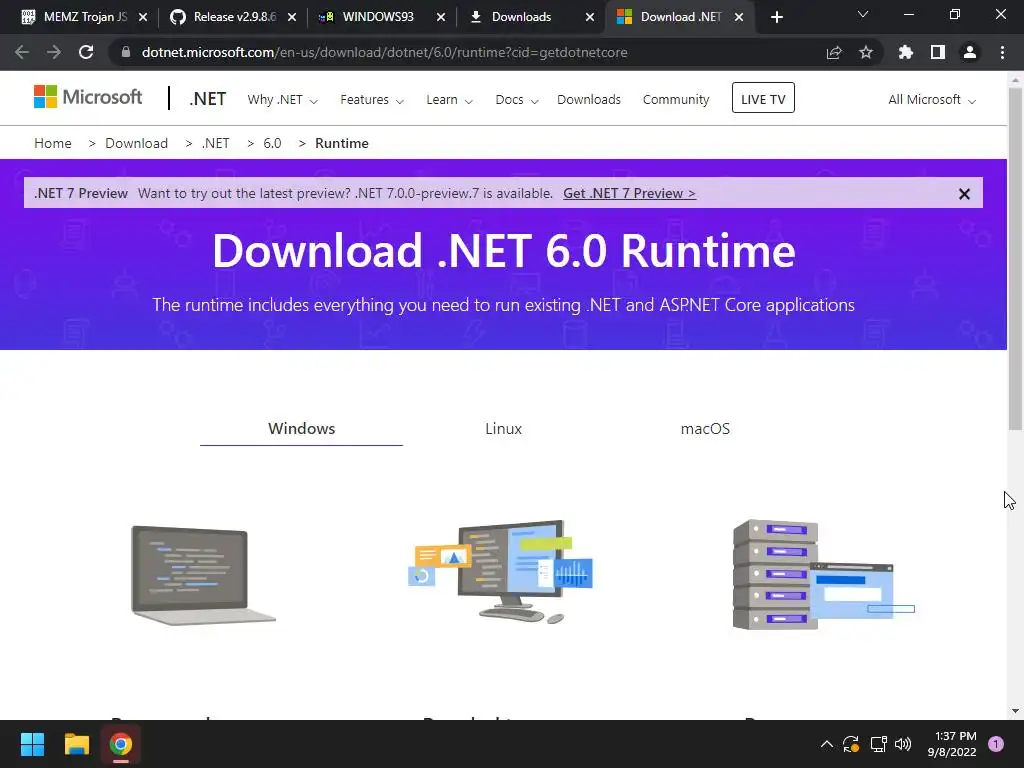Show hidden system tray icons
The height and width of the screenshot is (768, 1024).
pyautogui.click(x=827, y=744)
